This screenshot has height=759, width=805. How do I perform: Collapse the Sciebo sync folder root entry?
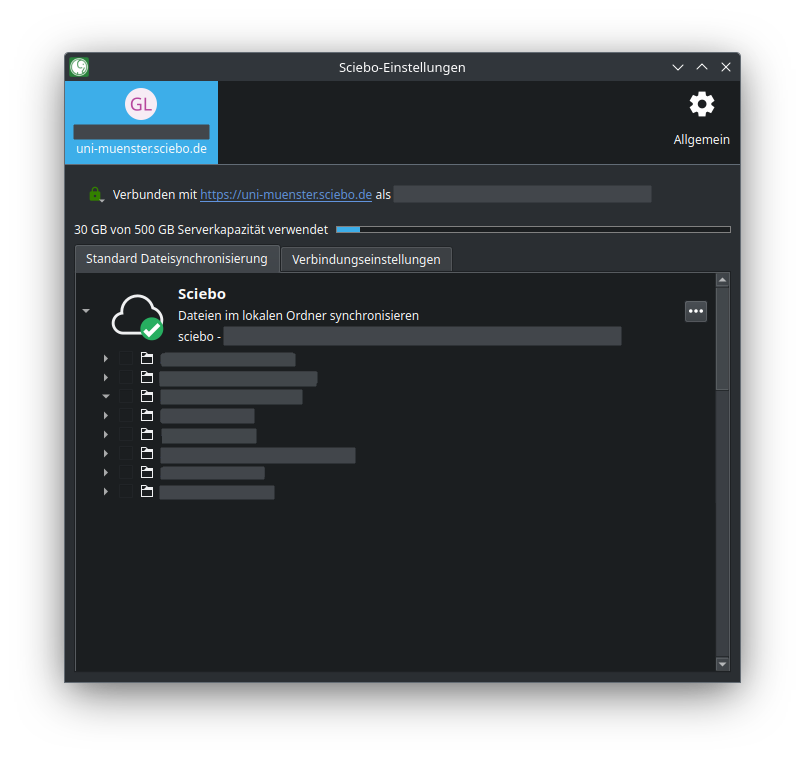coord(86,311)
